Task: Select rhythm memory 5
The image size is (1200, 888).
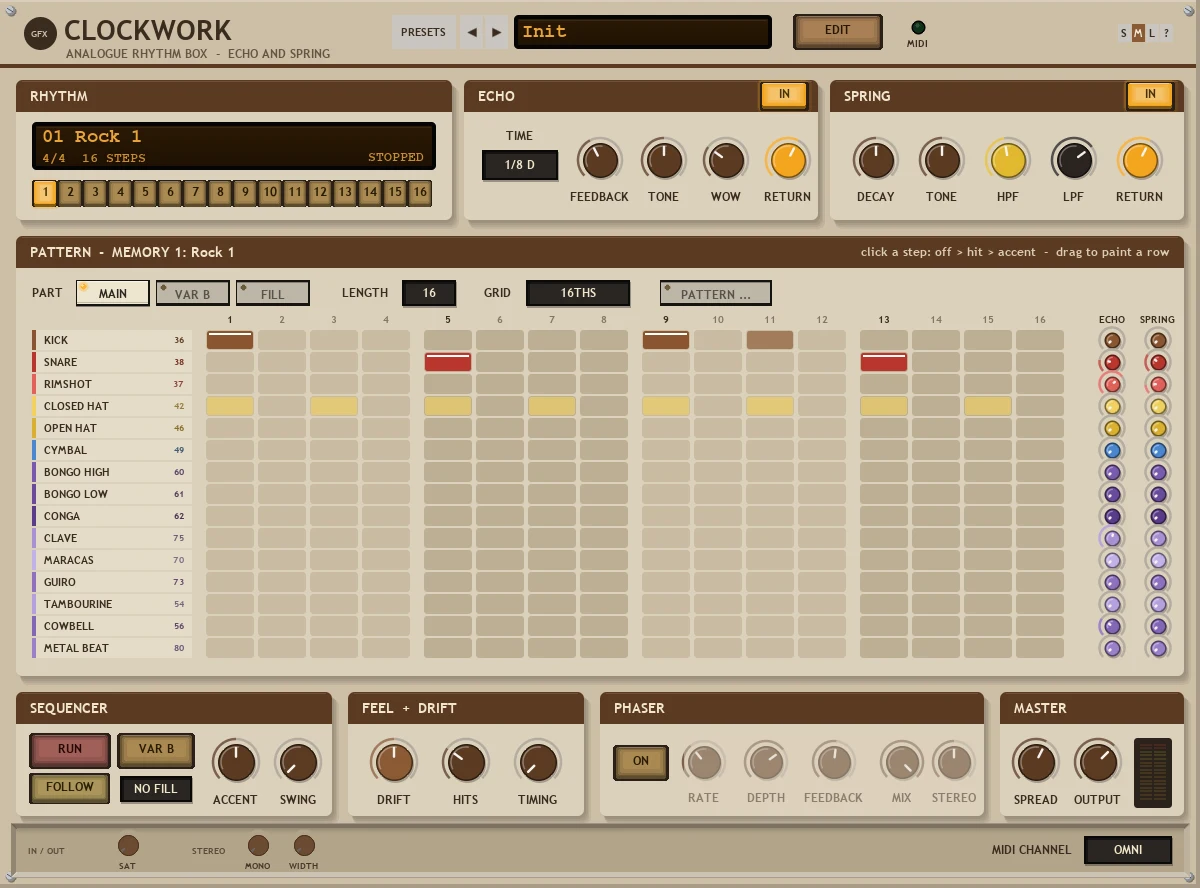Action: (x=145, y=192)
